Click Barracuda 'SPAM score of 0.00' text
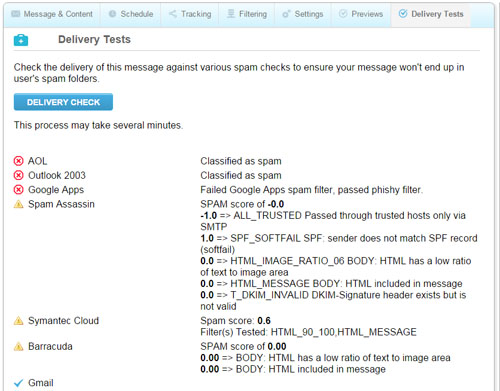The height and width of the screenshot is (391, 500). (x=243, y=346)
